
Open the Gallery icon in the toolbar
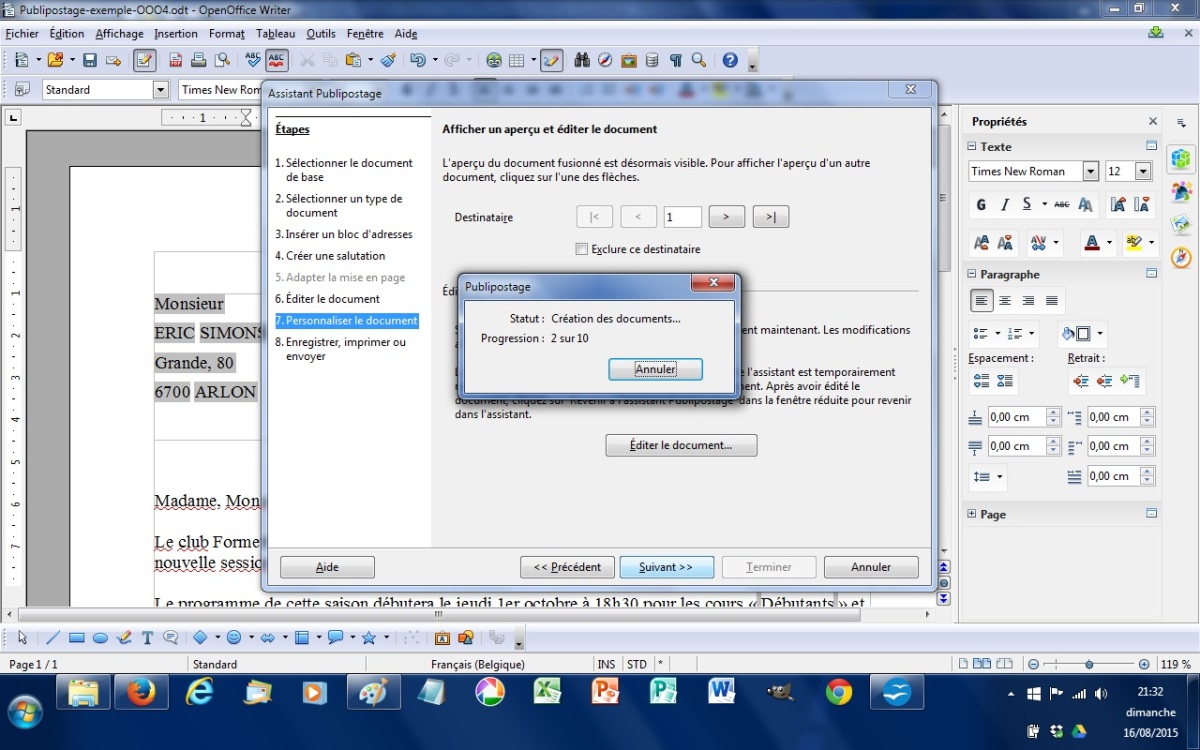(x=629, y=60)
